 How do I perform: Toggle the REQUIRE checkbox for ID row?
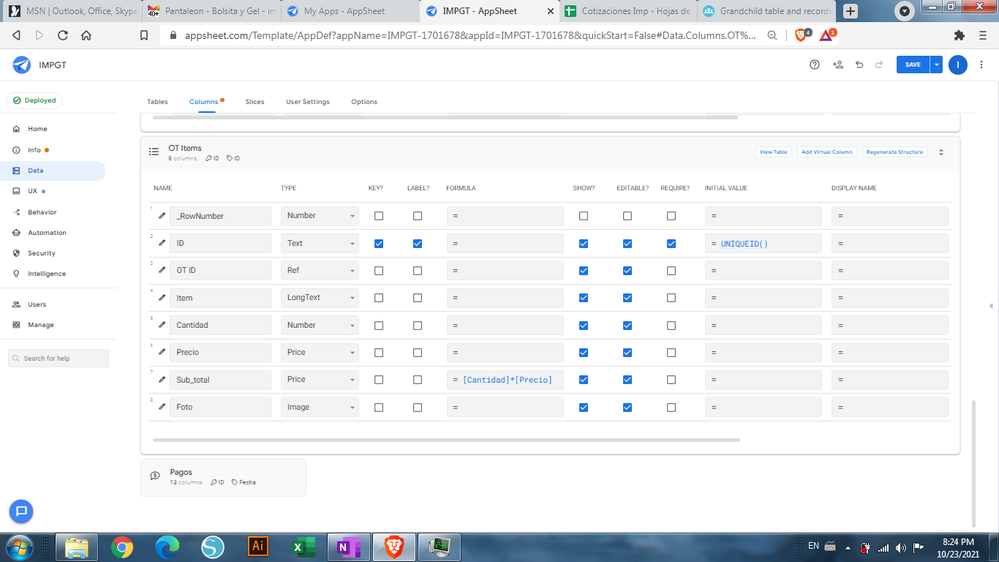pyautogui.click(x=671, y=243)
